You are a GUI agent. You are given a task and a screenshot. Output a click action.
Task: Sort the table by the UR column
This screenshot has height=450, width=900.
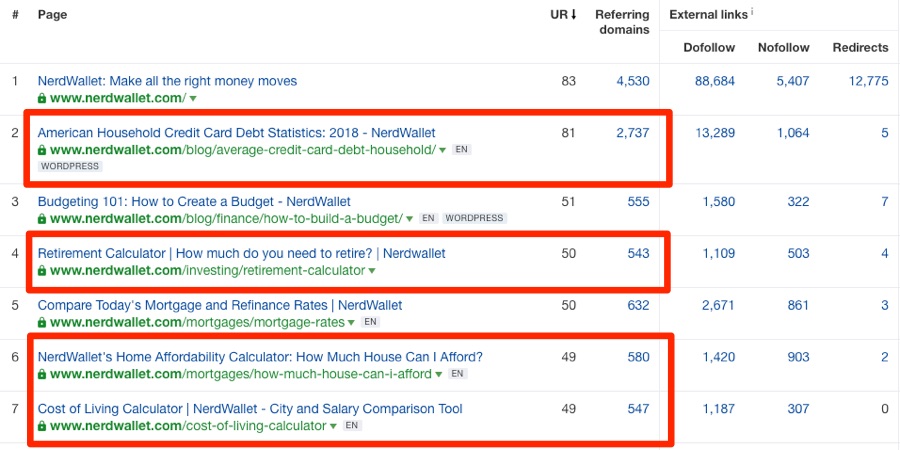coord(563,15)
